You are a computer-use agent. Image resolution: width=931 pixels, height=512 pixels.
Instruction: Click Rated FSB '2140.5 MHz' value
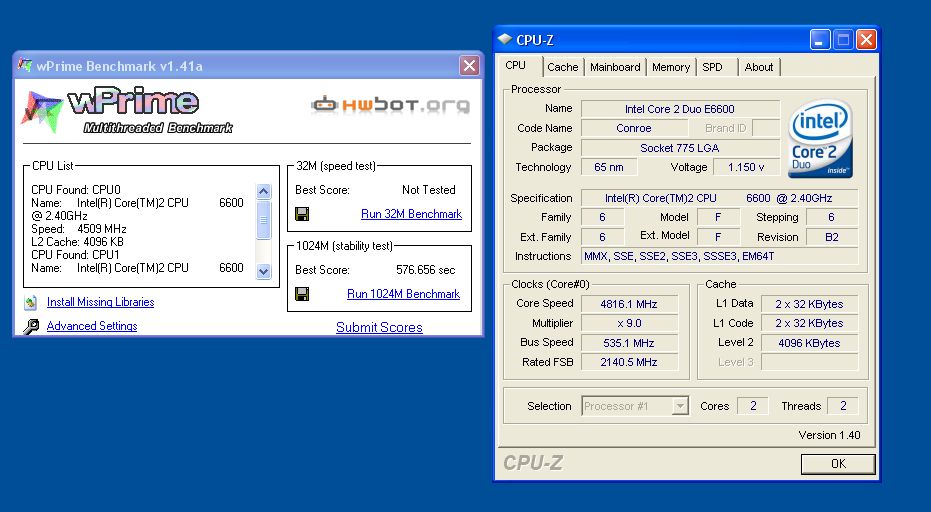[629, 362]
